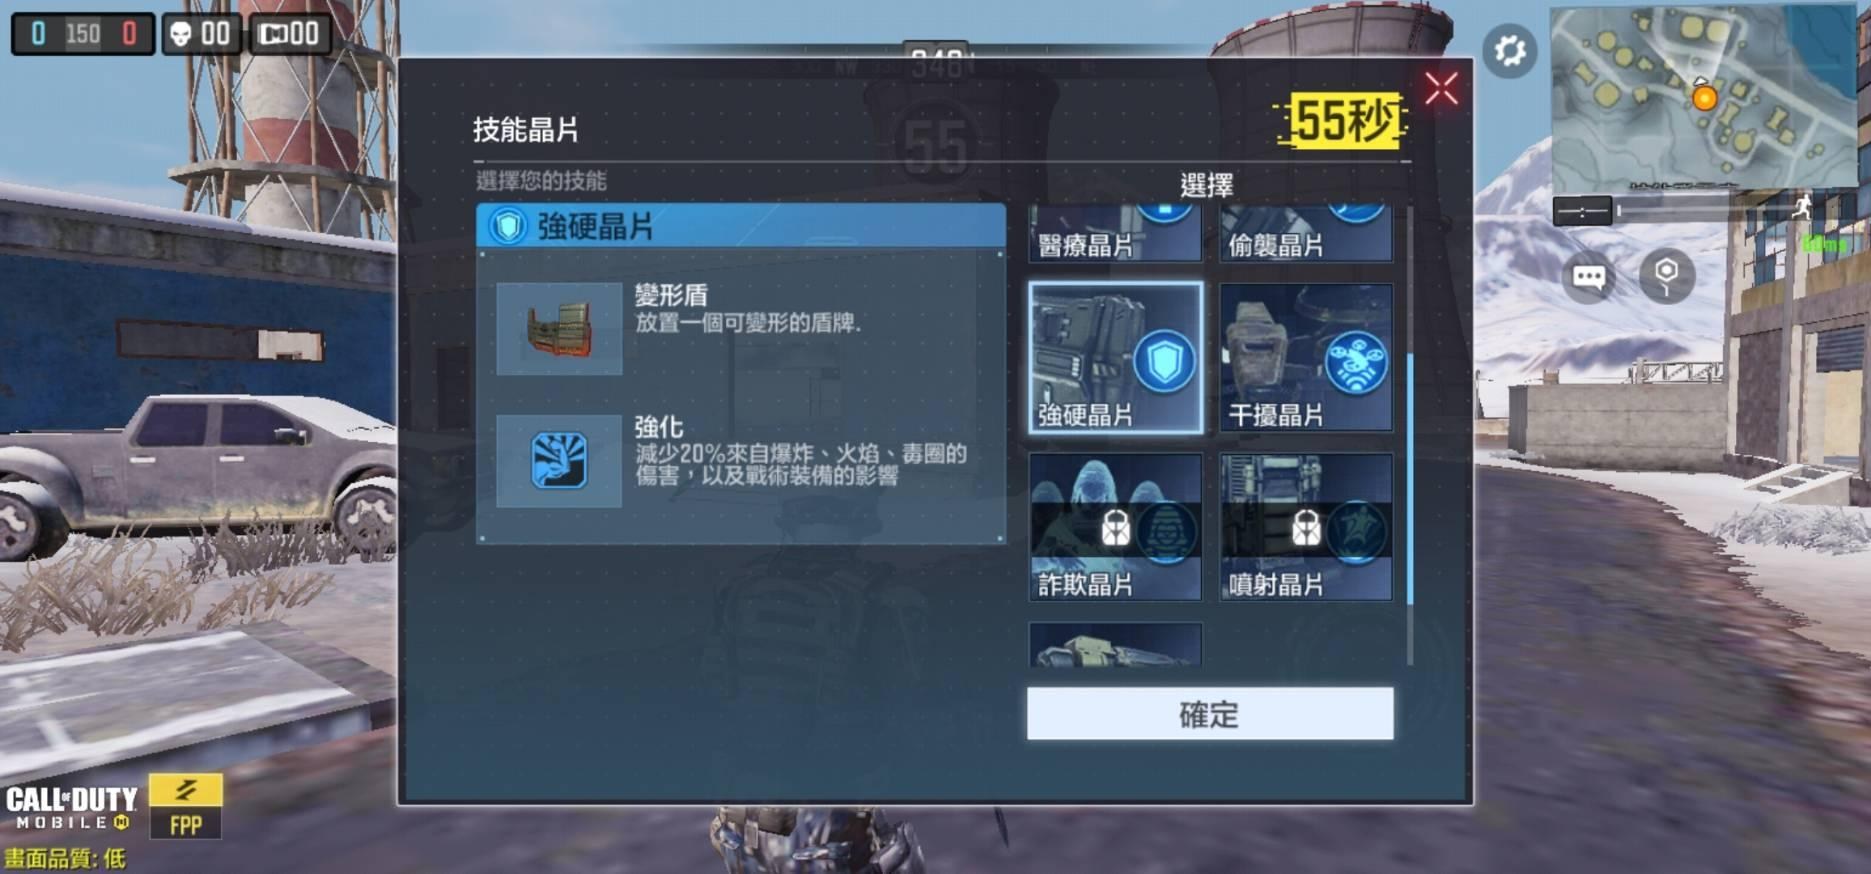
Task: Tap the partially visible bottom class tile
Action: click(1115, 644)
